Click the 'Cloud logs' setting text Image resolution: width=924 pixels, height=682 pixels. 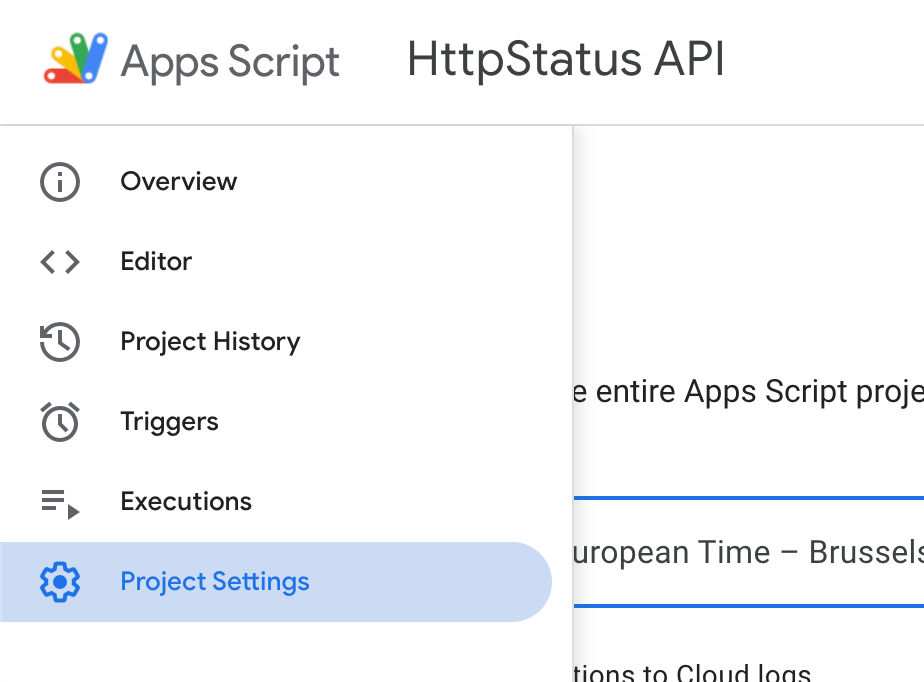[744, 673]
